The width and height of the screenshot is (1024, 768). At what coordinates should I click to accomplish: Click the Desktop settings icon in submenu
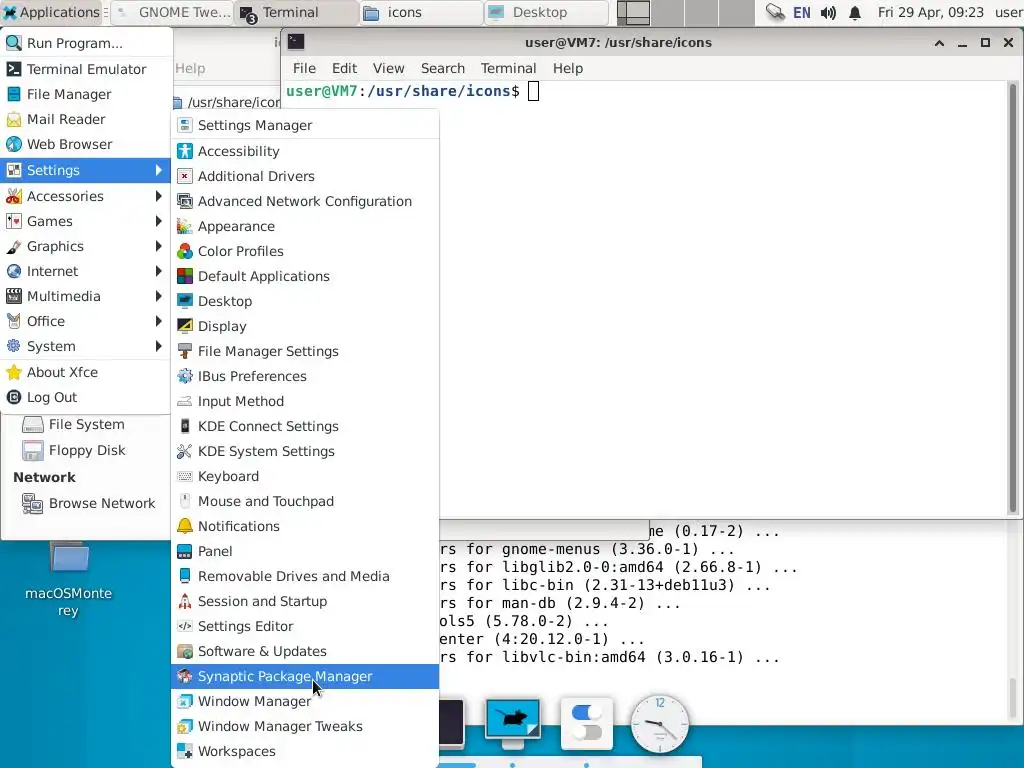point(185,301)
